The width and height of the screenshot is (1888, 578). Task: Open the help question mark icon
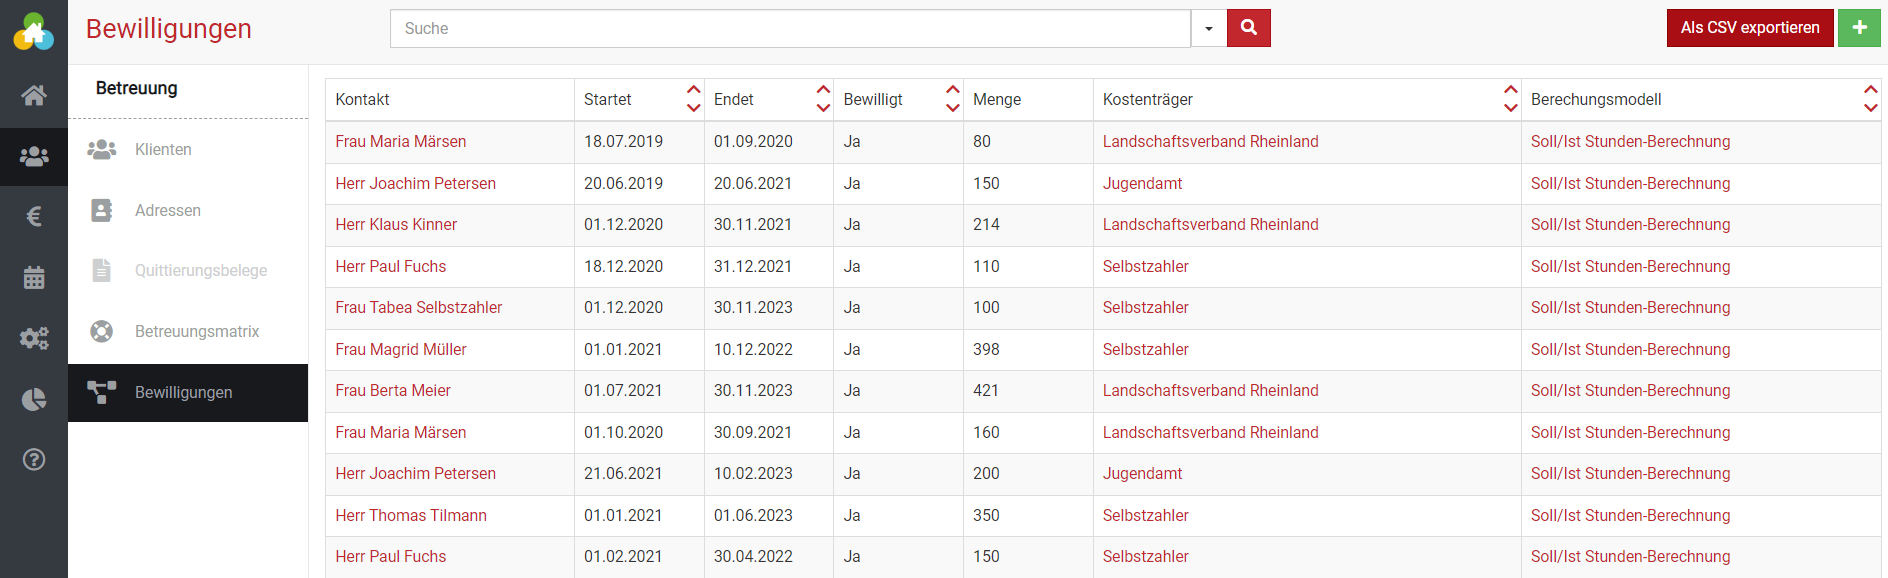[34, 460]
